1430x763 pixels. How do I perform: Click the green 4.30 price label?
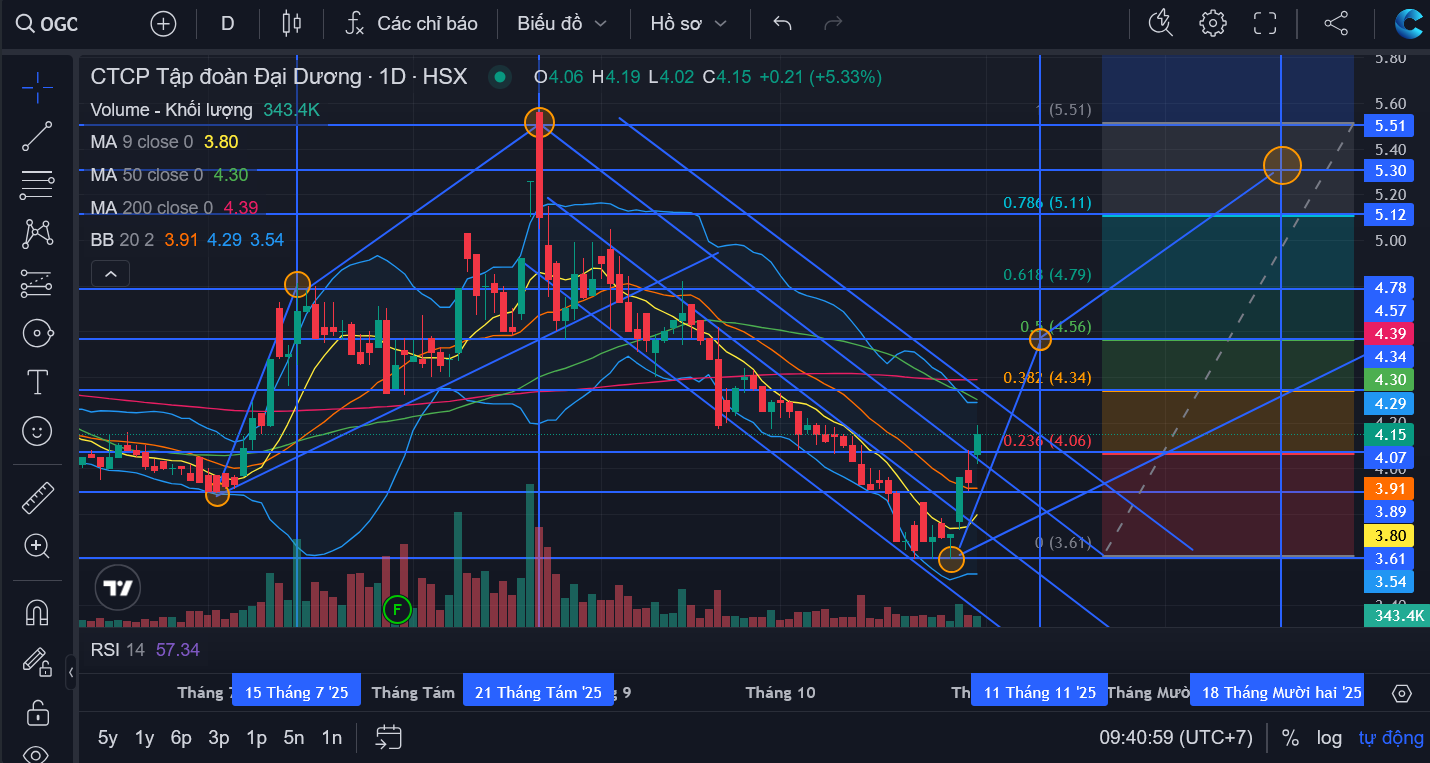tap(1390, 380)
